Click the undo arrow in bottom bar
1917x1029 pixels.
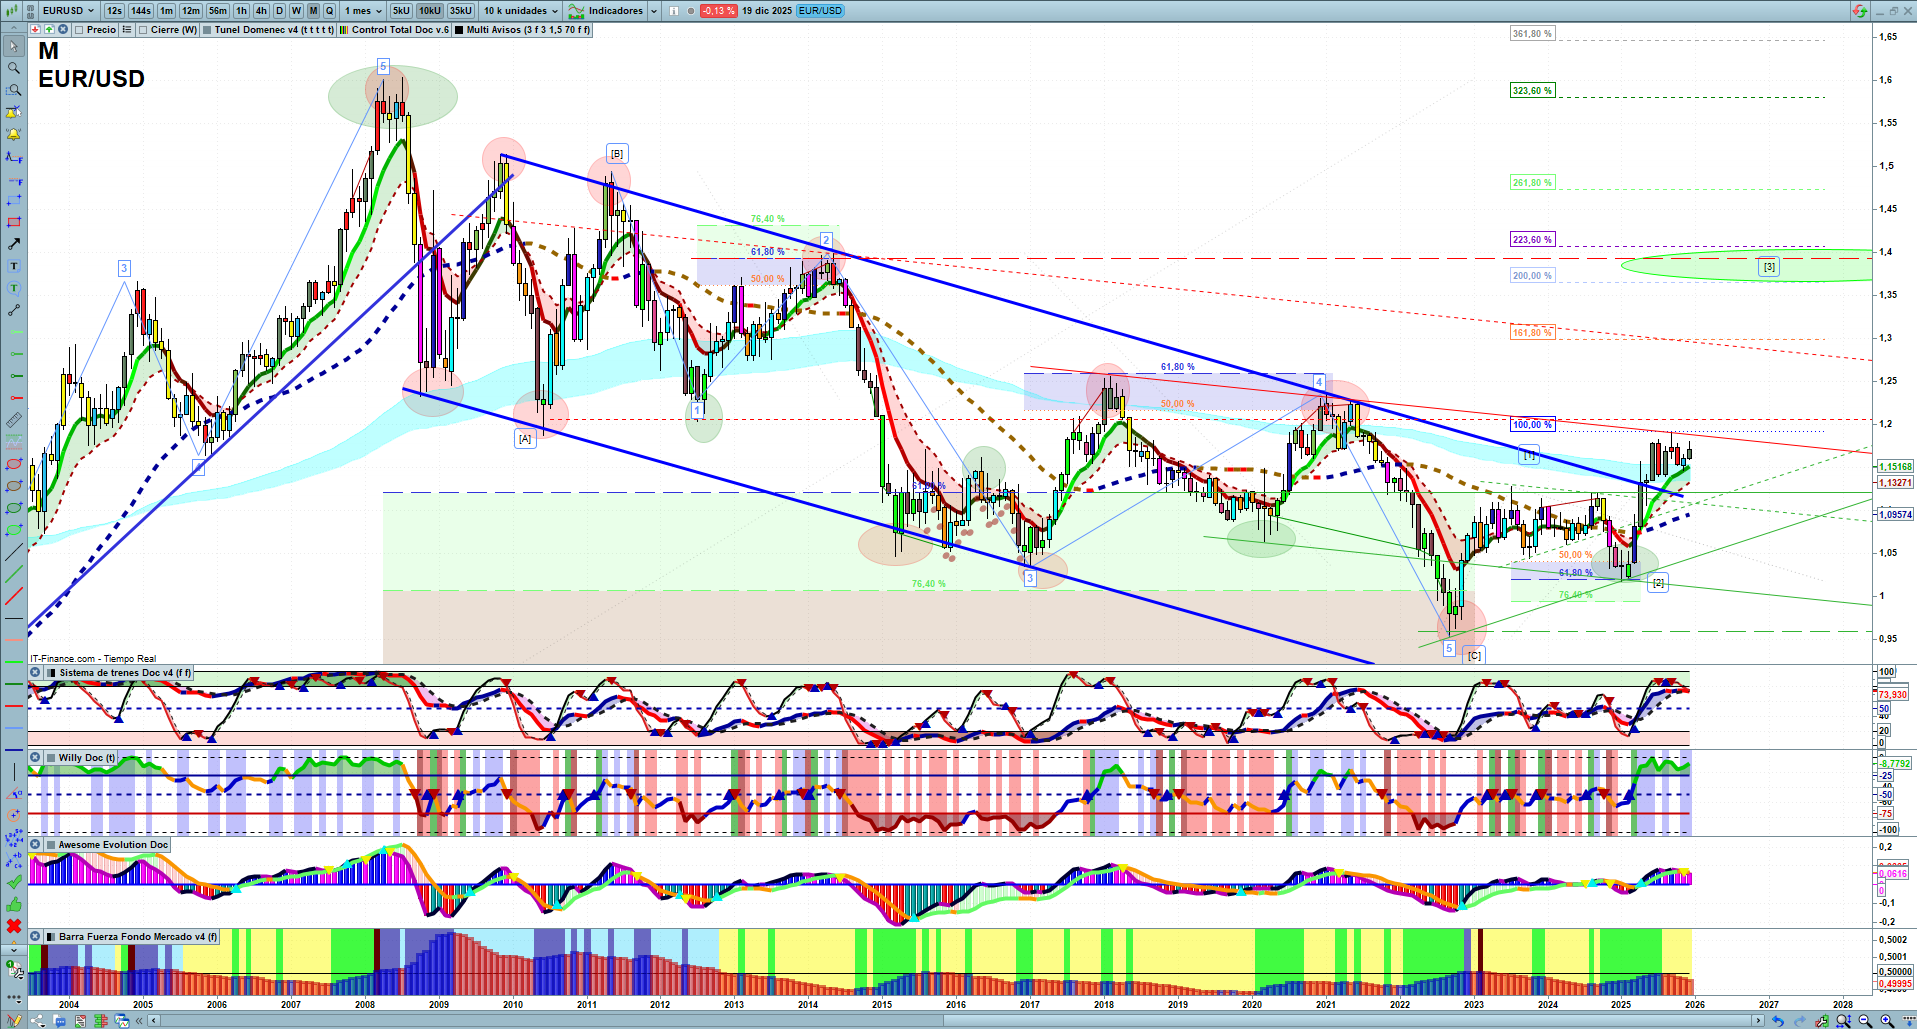click(1777, 1021)
